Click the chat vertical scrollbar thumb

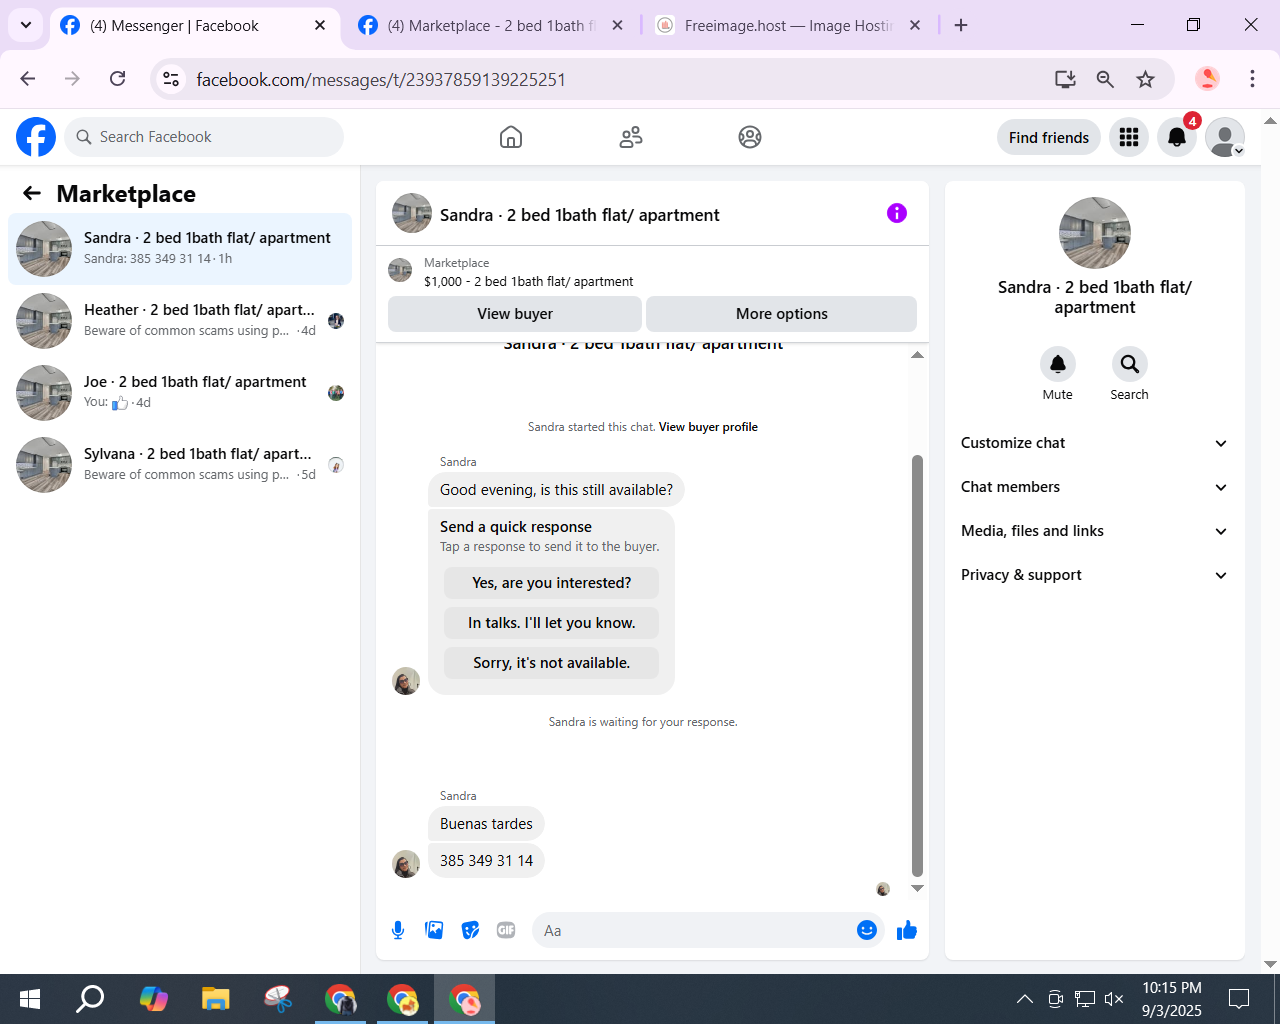click(x=917, y=666)
